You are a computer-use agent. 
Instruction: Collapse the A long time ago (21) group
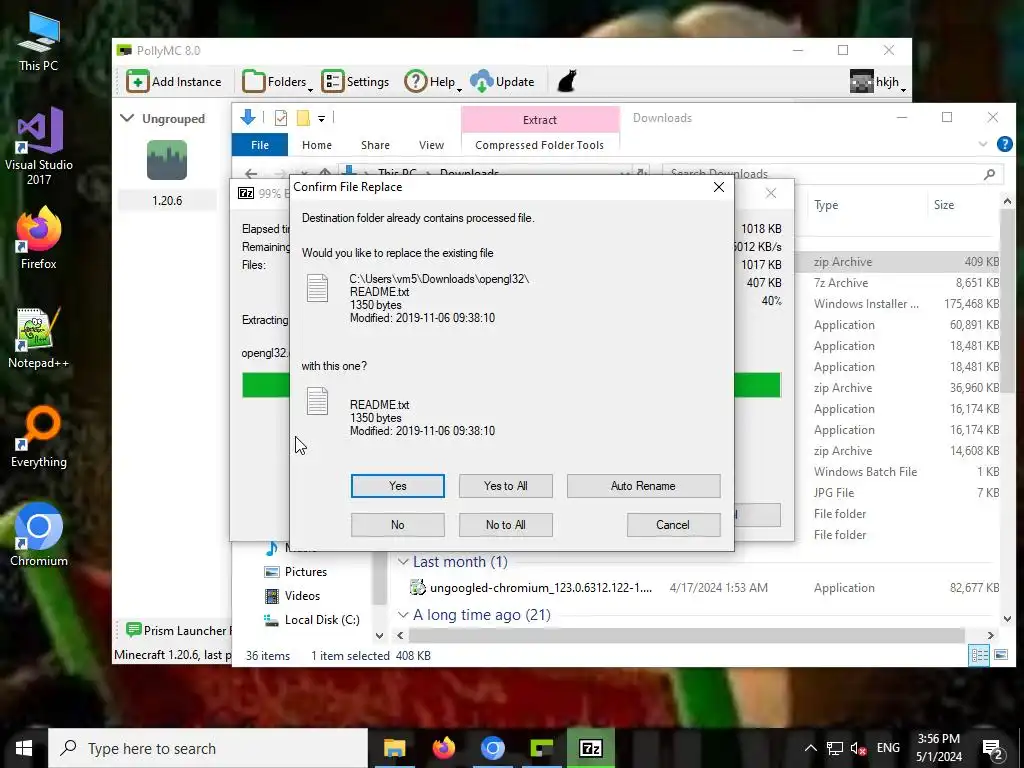pyautogui.click(x=403, y=615)
